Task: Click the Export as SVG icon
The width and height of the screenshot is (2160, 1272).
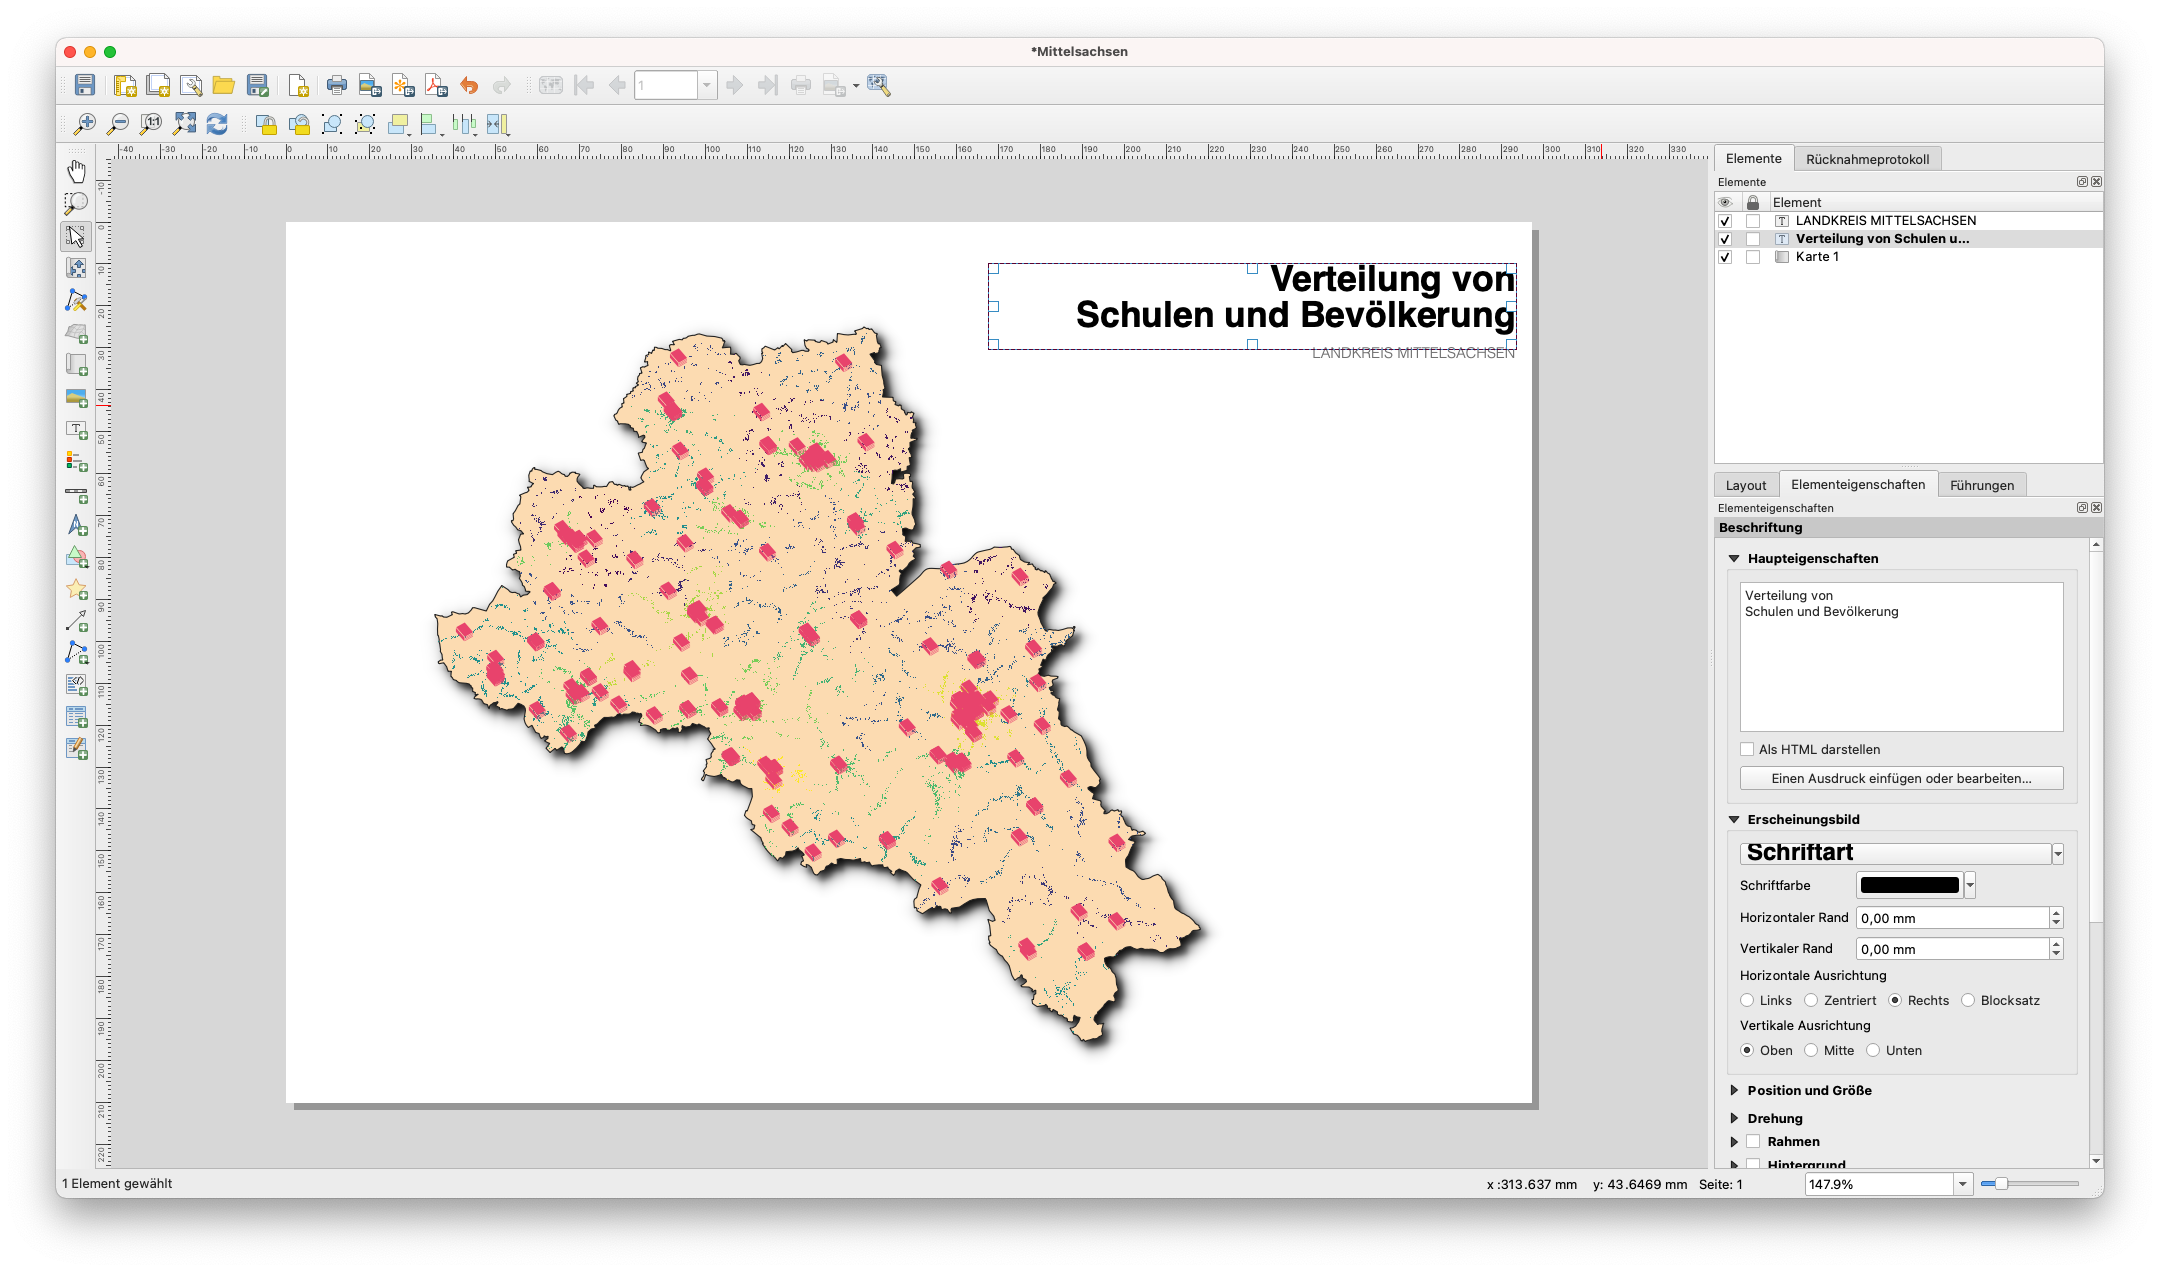Action: point(403,86)
